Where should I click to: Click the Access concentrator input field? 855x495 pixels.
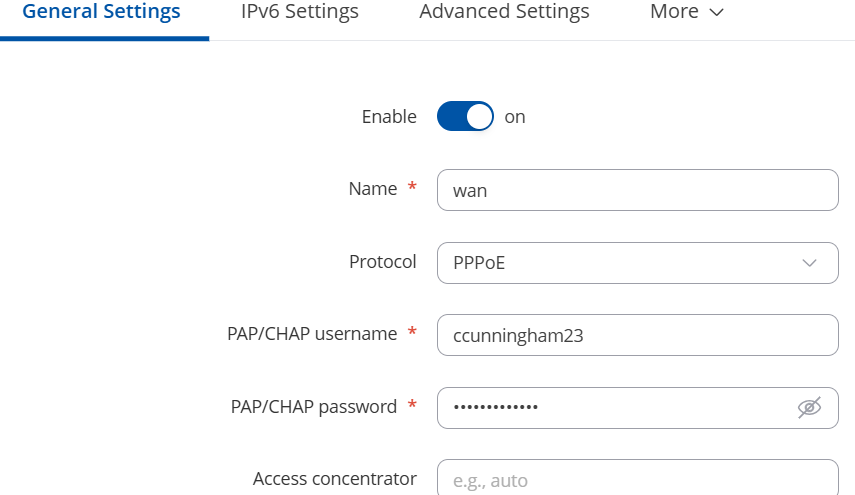tap(637, 478)
